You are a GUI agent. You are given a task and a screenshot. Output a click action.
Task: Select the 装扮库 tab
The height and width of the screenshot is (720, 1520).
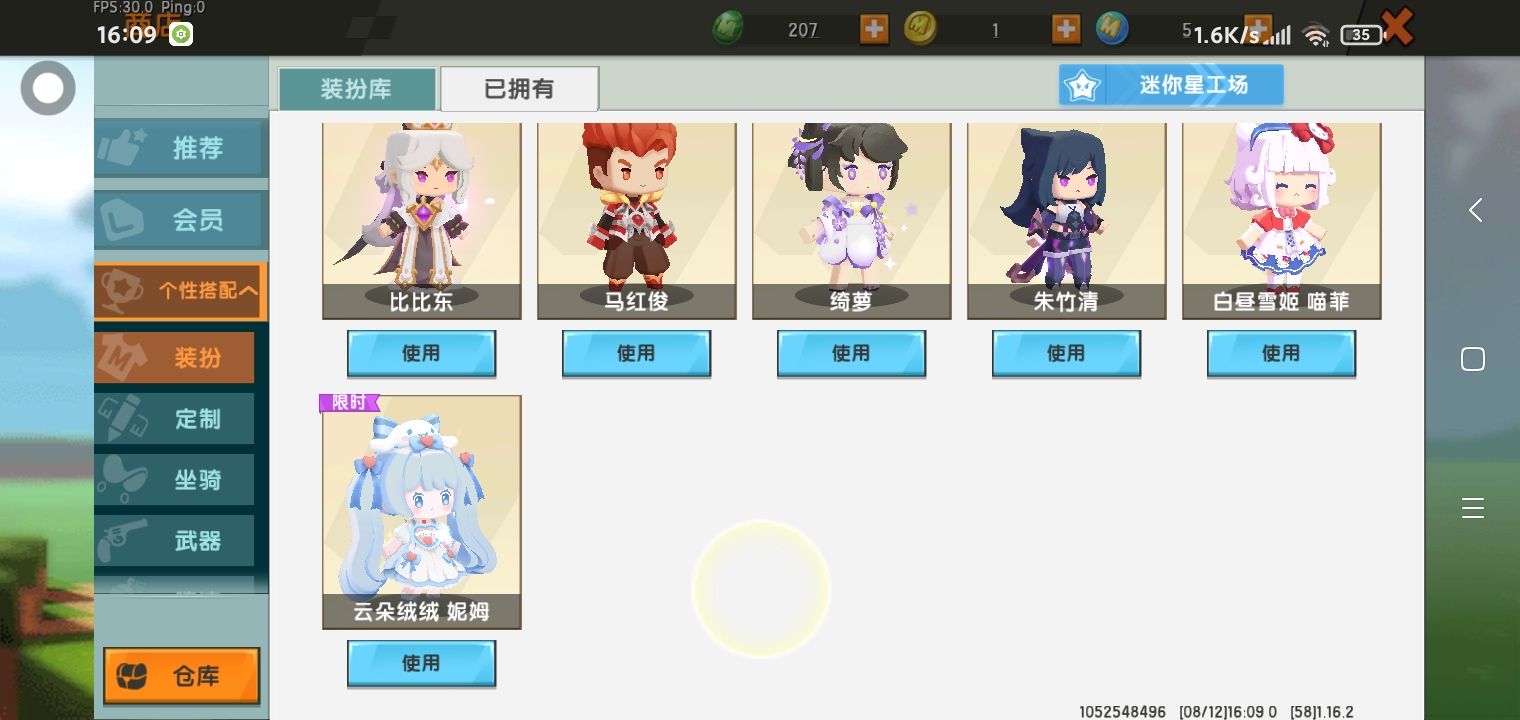tap(357, 89)
